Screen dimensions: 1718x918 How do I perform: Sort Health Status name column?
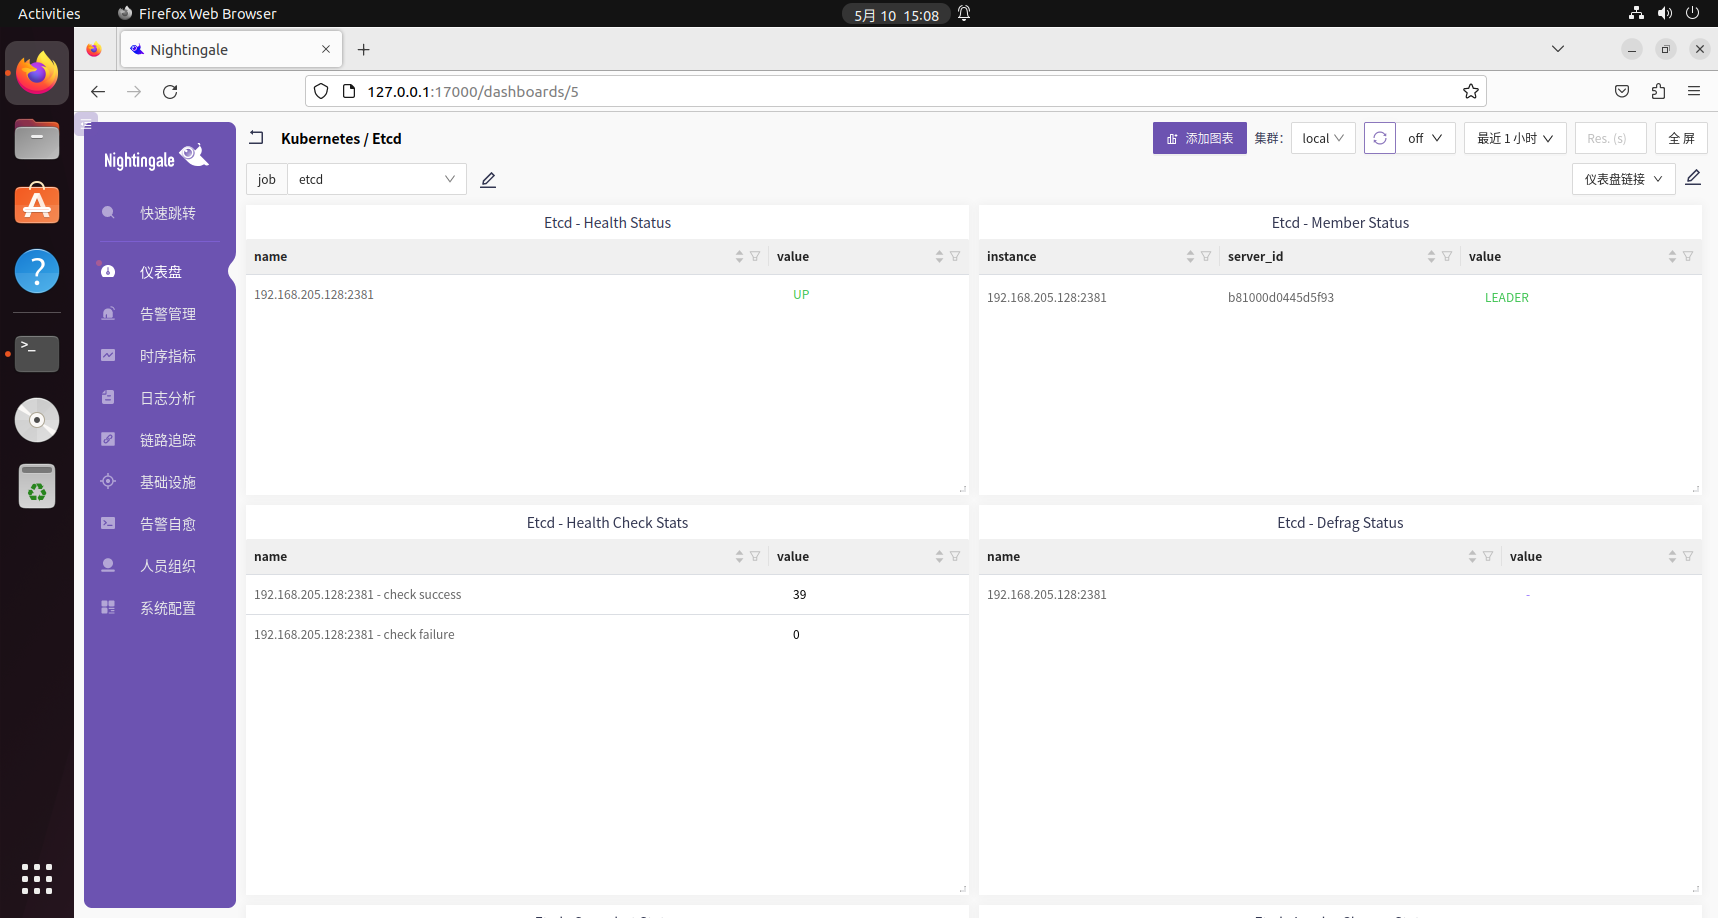(739, 257)
